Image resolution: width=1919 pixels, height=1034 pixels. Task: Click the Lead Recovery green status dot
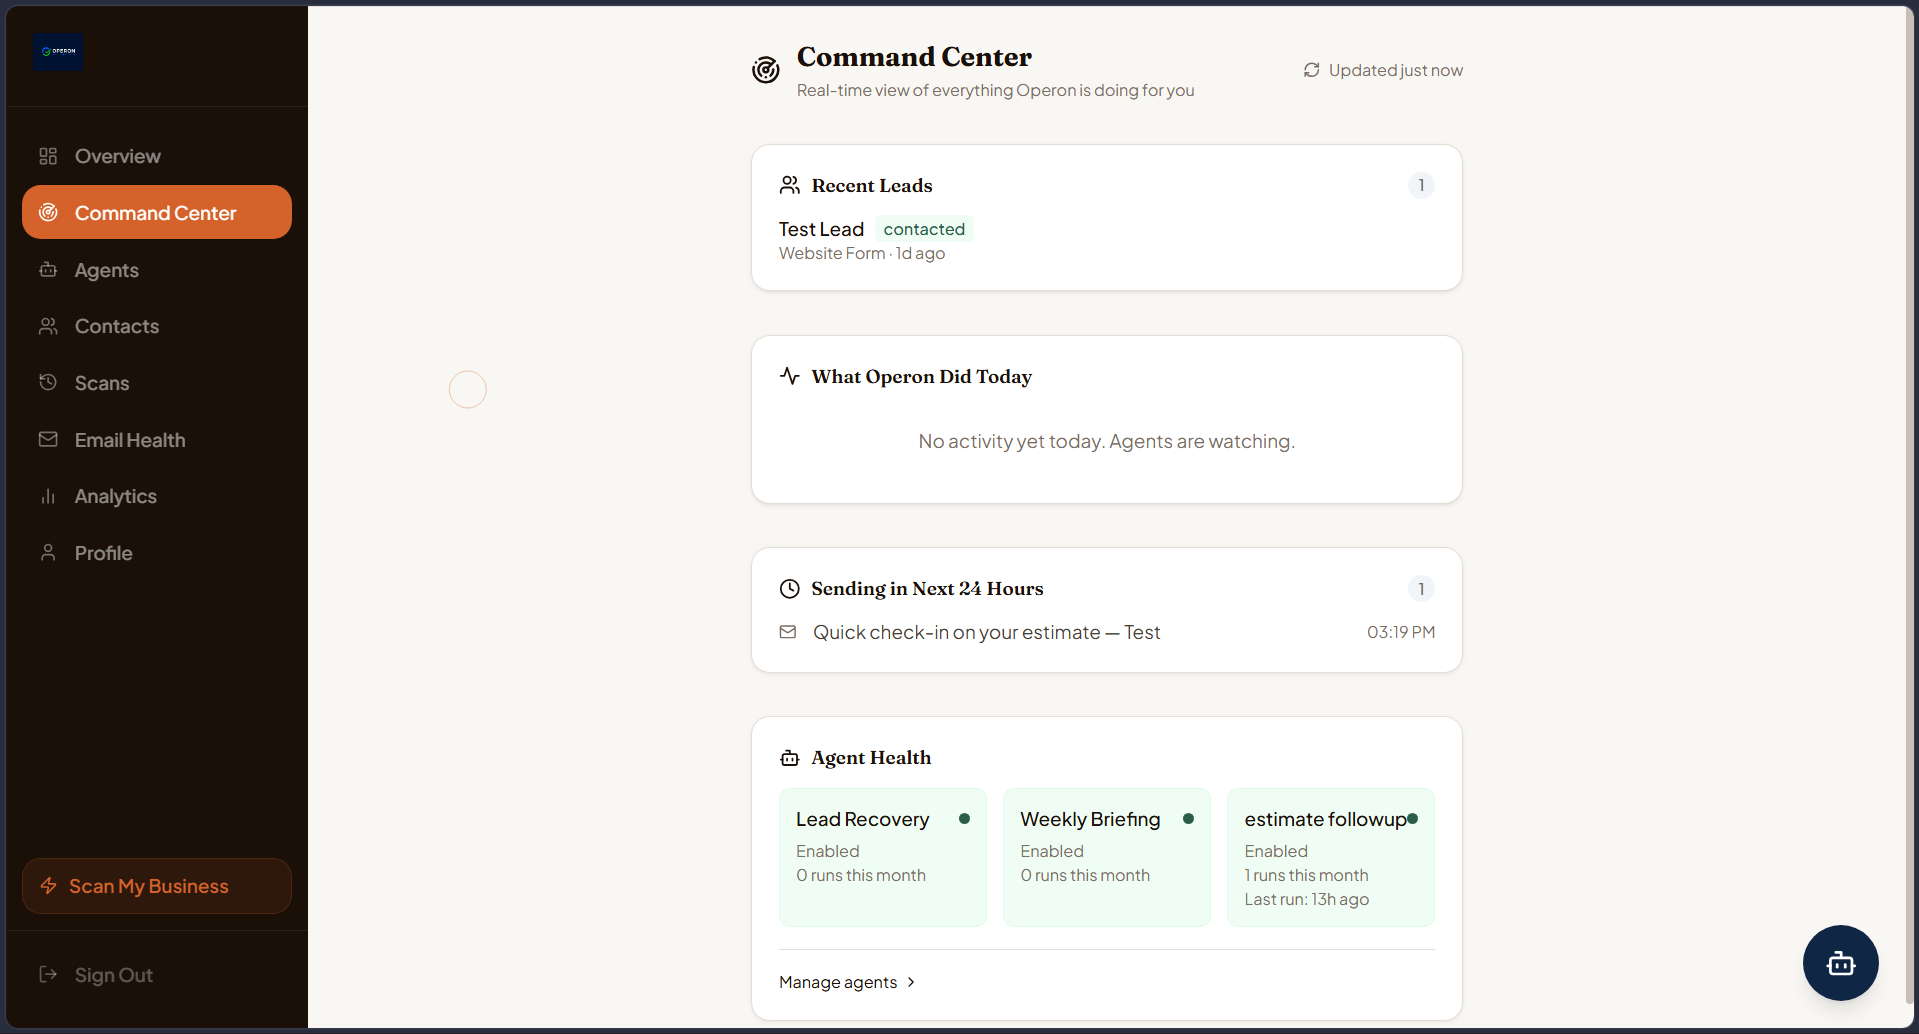[x=964, y=819]
